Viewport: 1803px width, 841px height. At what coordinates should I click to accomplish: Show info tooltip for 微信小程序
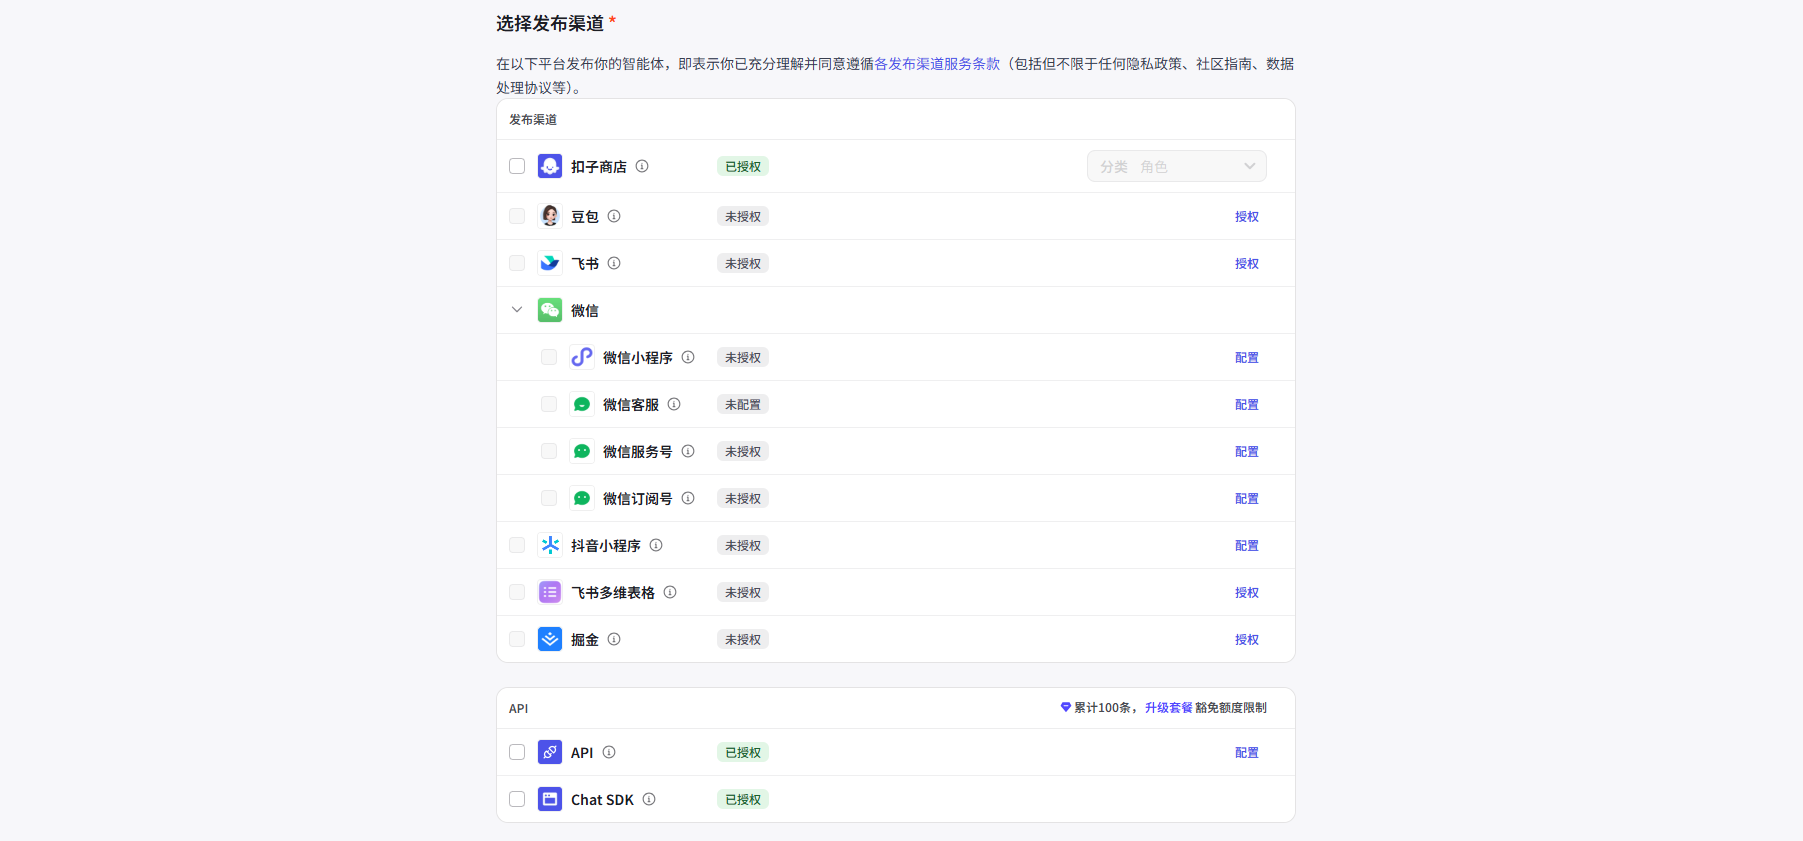688,357
